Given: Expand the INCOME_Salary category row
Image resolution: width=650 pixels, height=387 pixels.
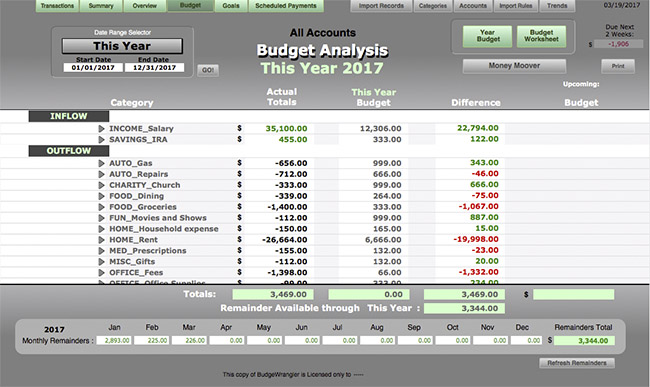Looking at the screenshot, I should [x=101, y=129].
